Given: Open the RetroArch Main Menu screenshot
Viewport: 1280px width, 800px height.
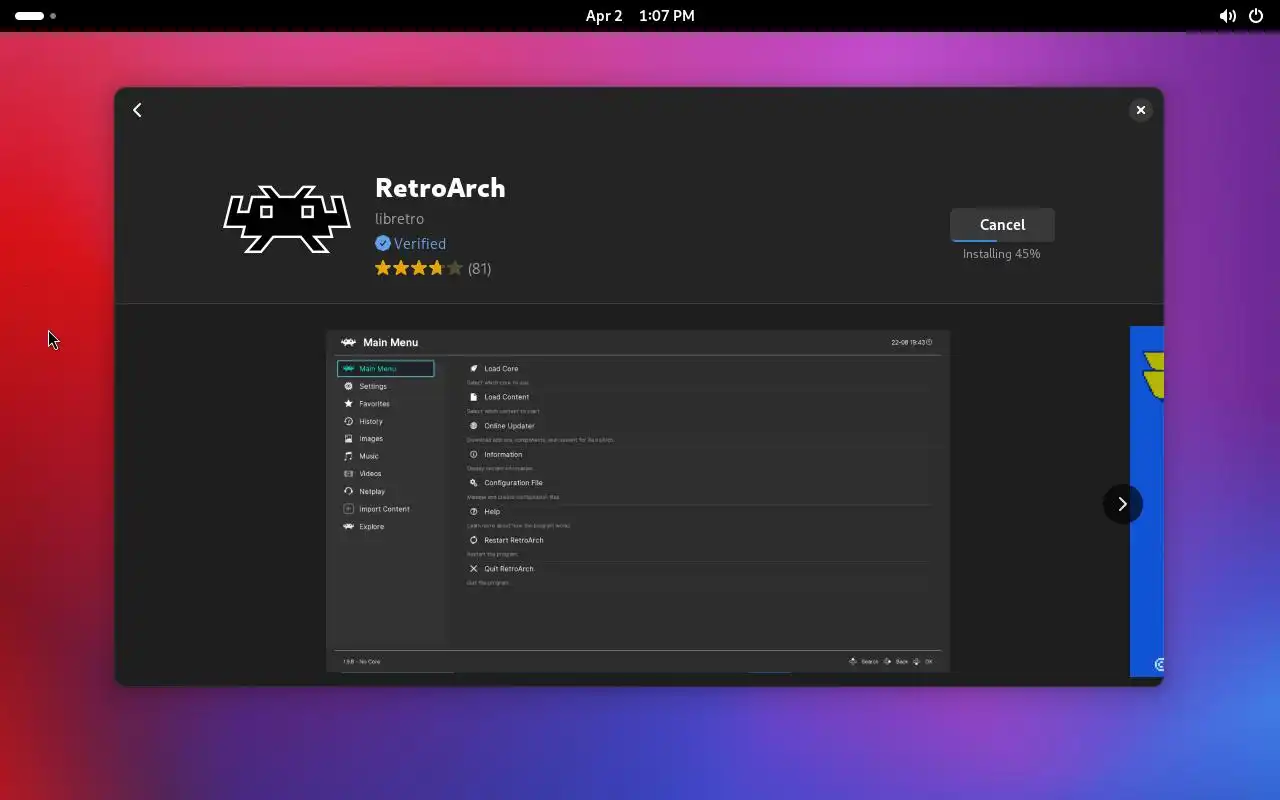Looking at the screenshot, I should [638, 501].
